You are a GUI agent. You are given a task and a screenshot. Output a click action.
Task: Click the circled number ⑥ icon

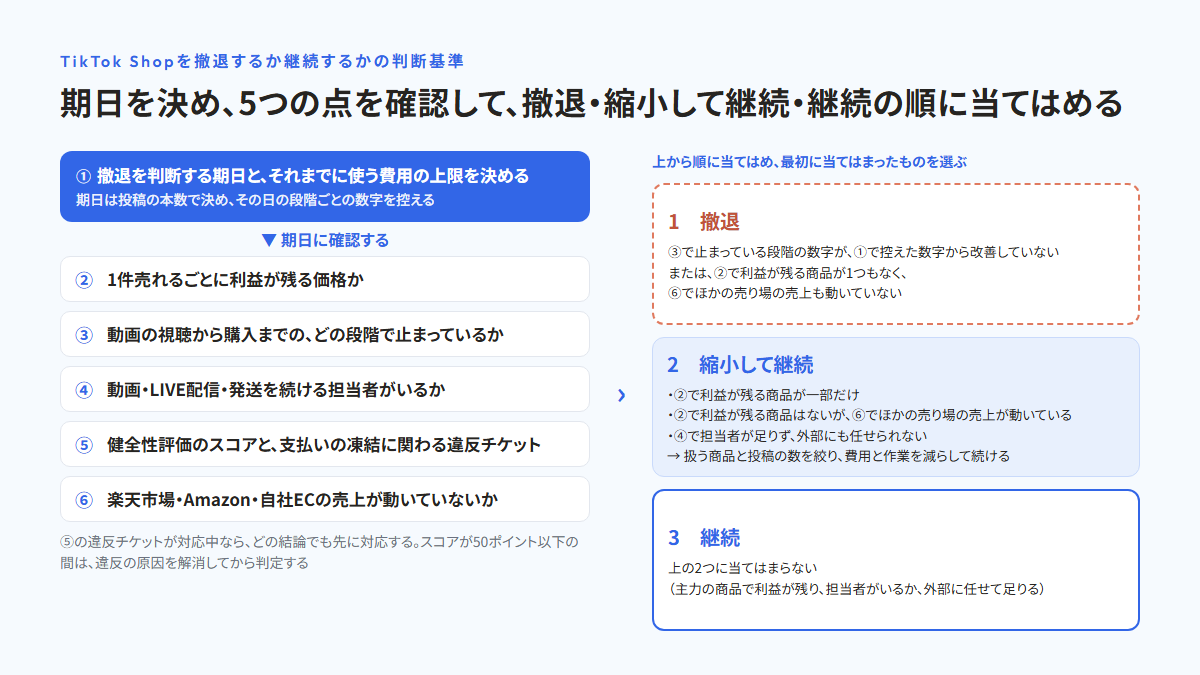[84, 500]
